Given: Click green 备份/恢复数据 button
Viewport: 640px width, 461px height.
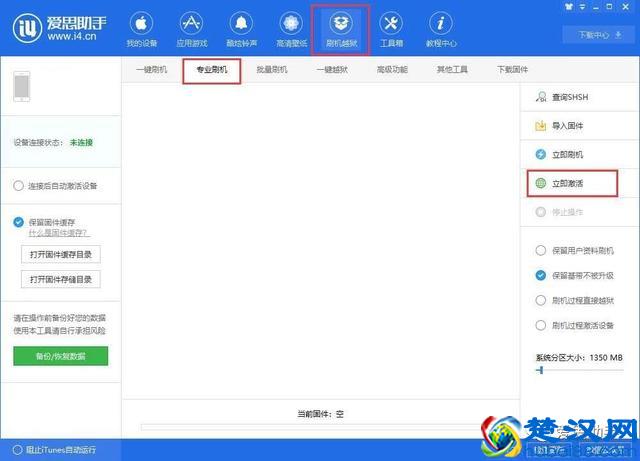Looking at the screenshot, I should [61, 356].
